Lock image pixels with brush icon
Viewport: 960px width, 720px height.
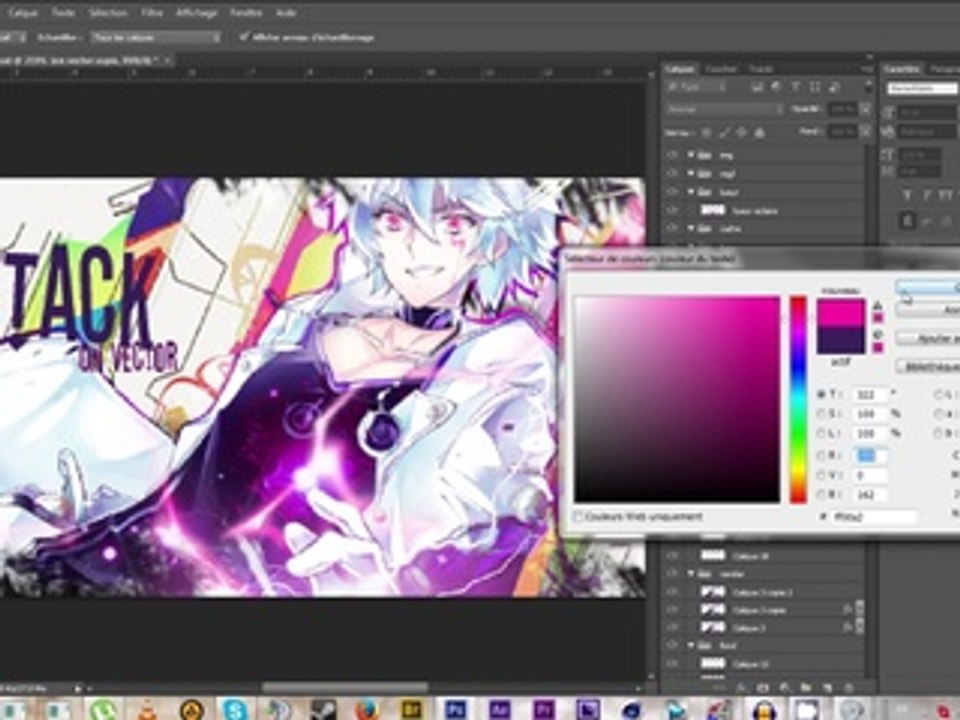[x=724, y=132]
